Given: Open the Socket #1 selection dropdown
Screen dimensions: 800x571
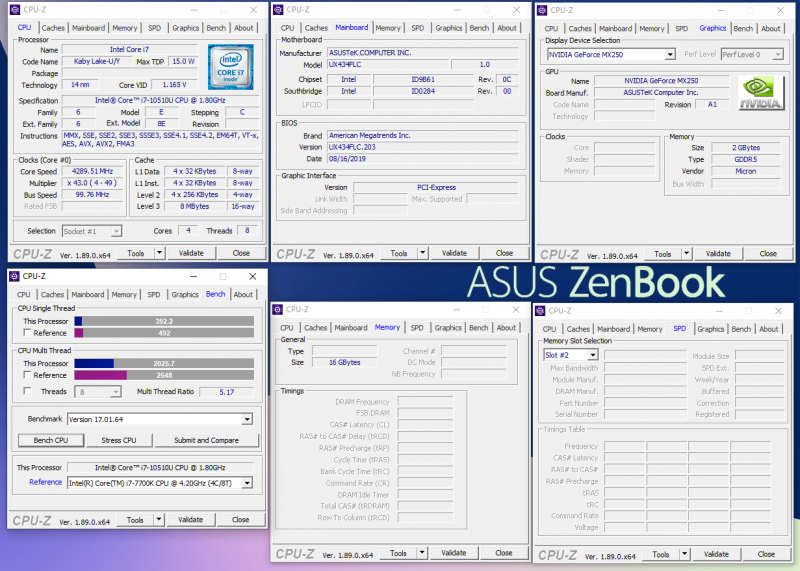Looking at the screenshot, I should (x=116, y=231).
